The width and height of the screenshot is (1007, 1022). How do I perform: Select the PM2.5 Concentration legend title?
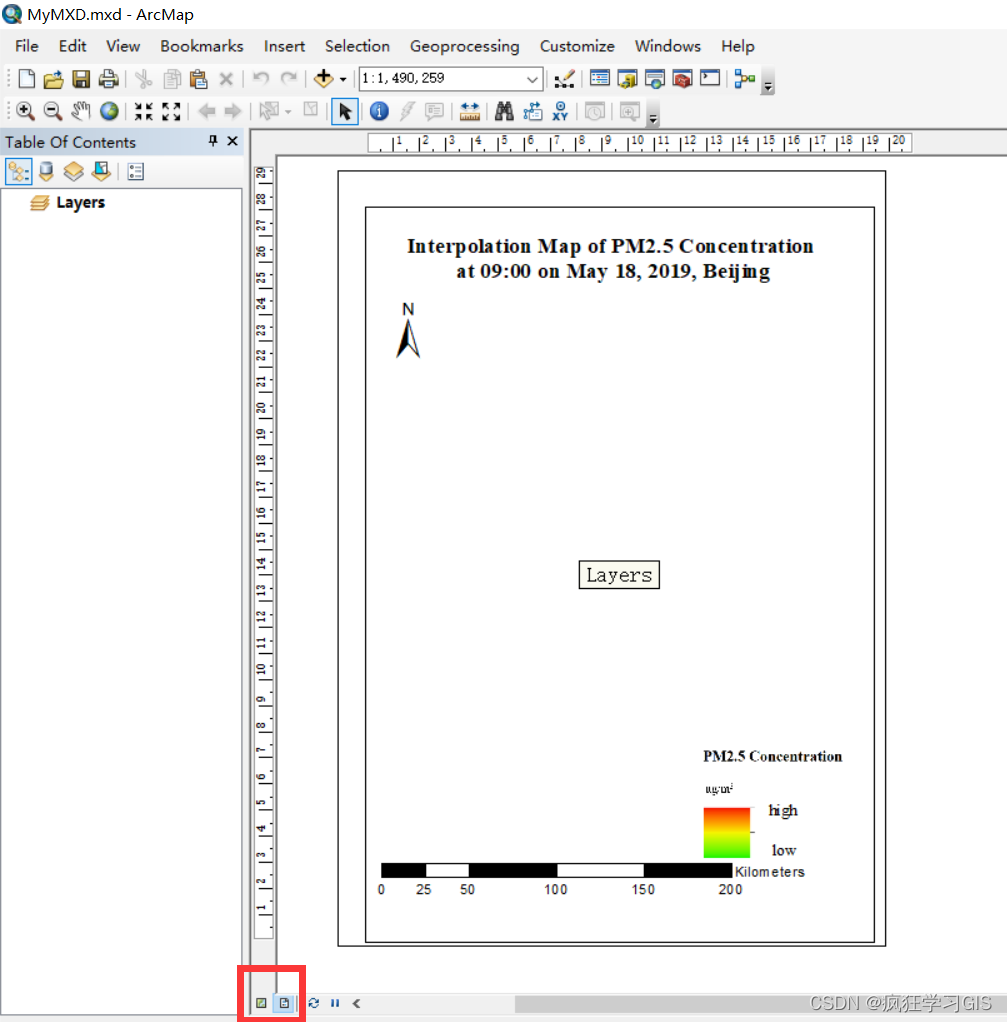tap(772, 756)
